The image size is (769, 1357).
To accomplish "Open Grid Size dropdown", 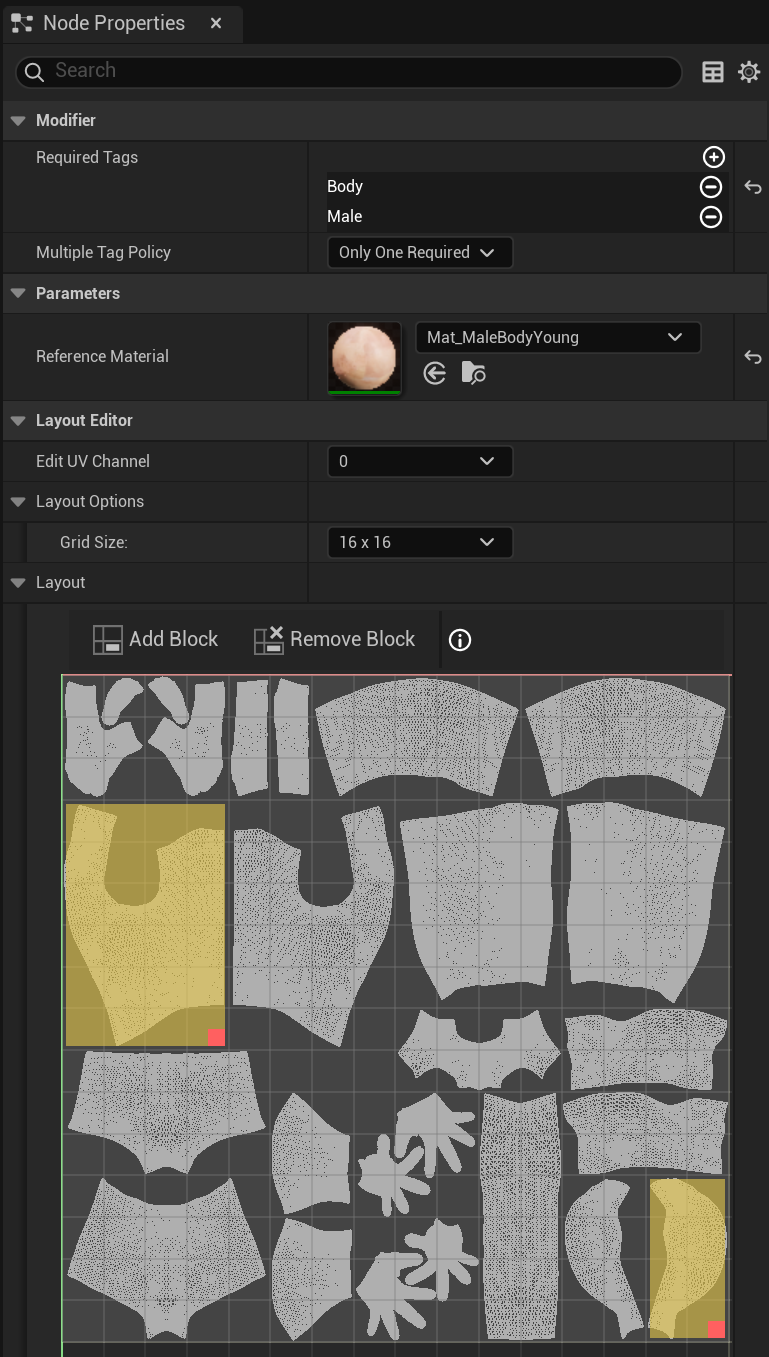I will (420, 542).
